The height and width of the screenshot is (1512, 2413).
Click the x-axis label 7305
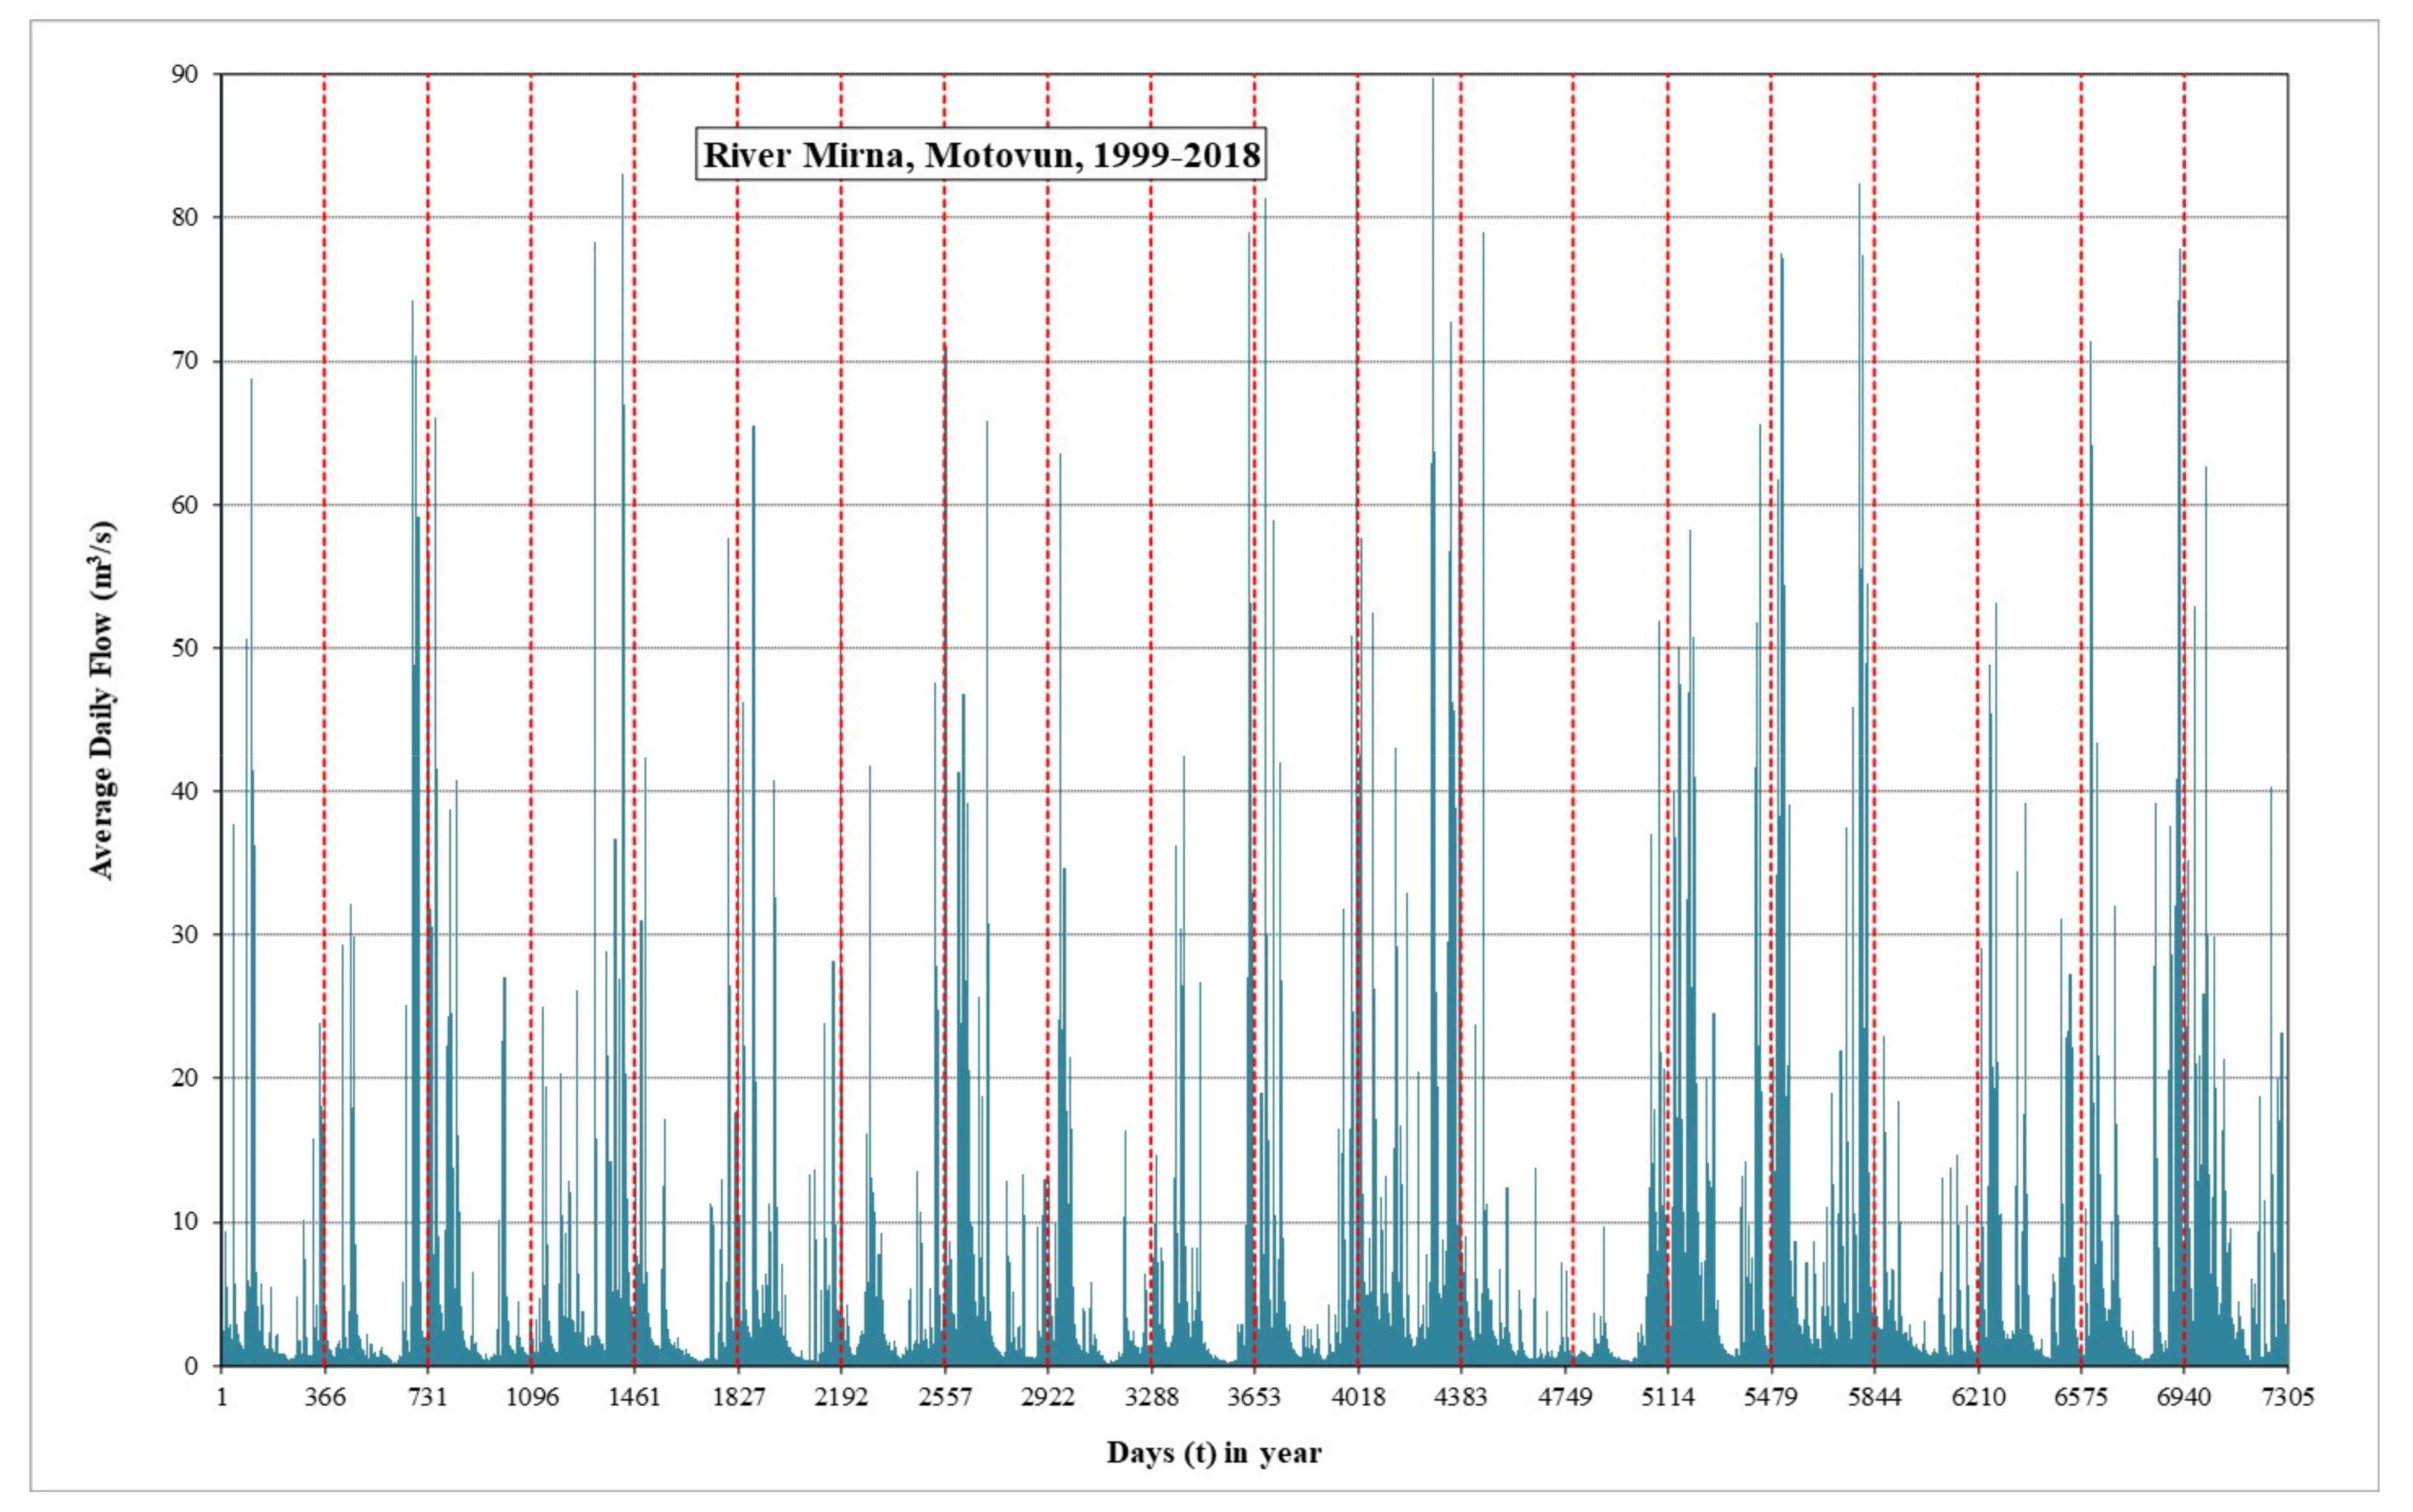(x=2287, y=1397)
